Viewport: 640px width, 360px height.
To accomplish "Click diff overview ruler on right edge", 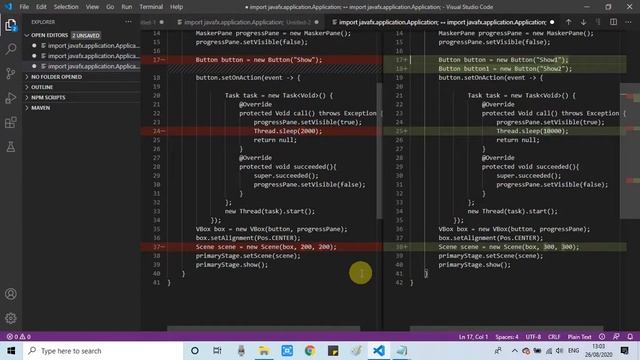I will pos(630,151).
